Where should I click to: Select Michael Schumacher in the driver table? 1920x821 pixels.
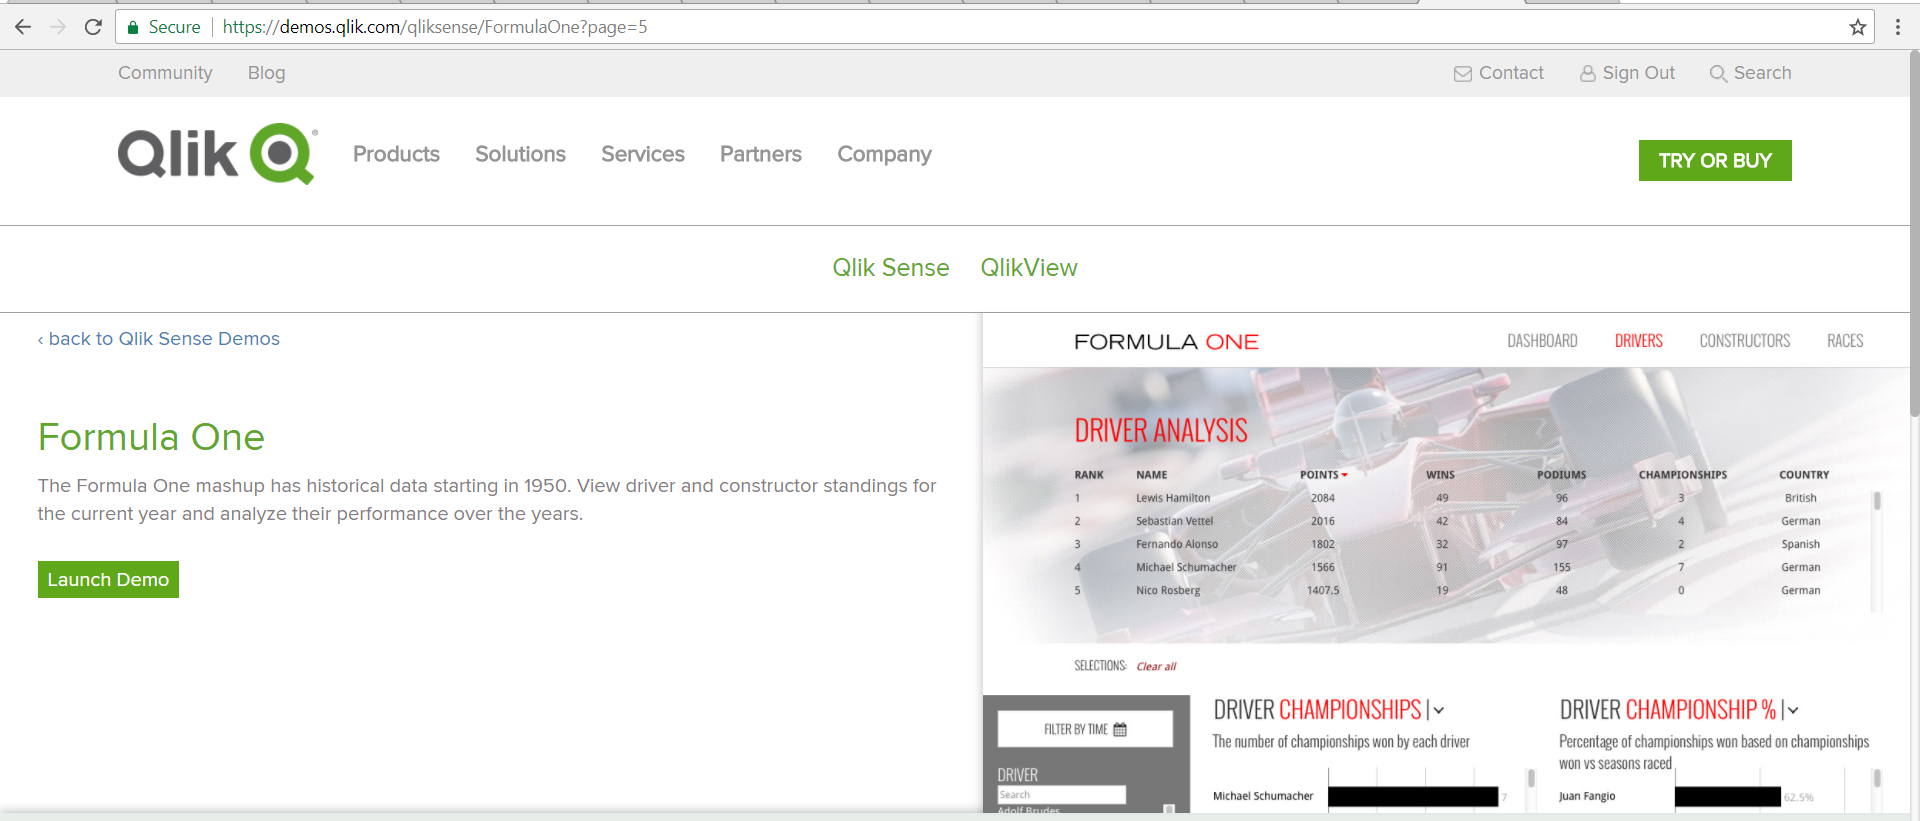(x=1186, y=567)
